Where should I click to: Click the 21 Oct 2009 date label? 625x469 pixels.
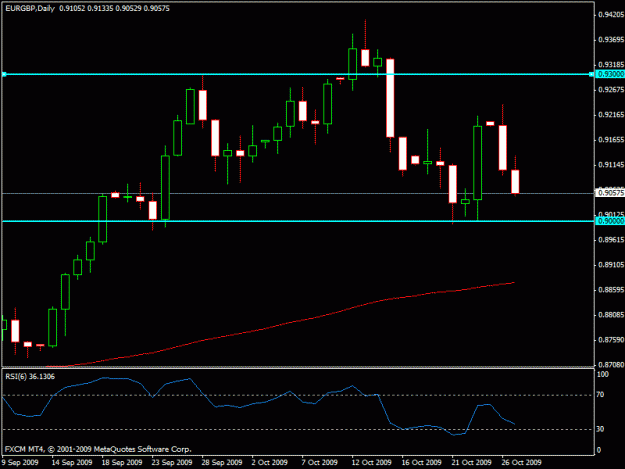click(471, 463)
